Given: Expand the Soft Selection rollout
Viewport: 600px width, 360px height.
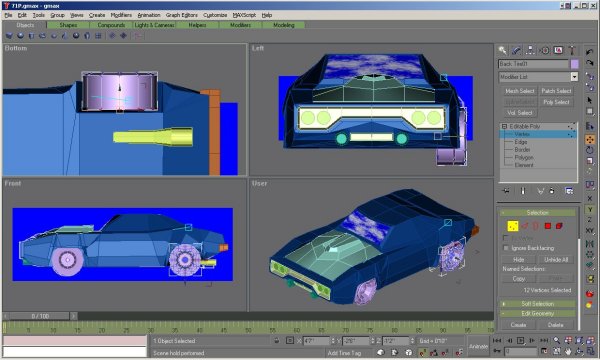Looking at the screenshot, I should point(538,304).
